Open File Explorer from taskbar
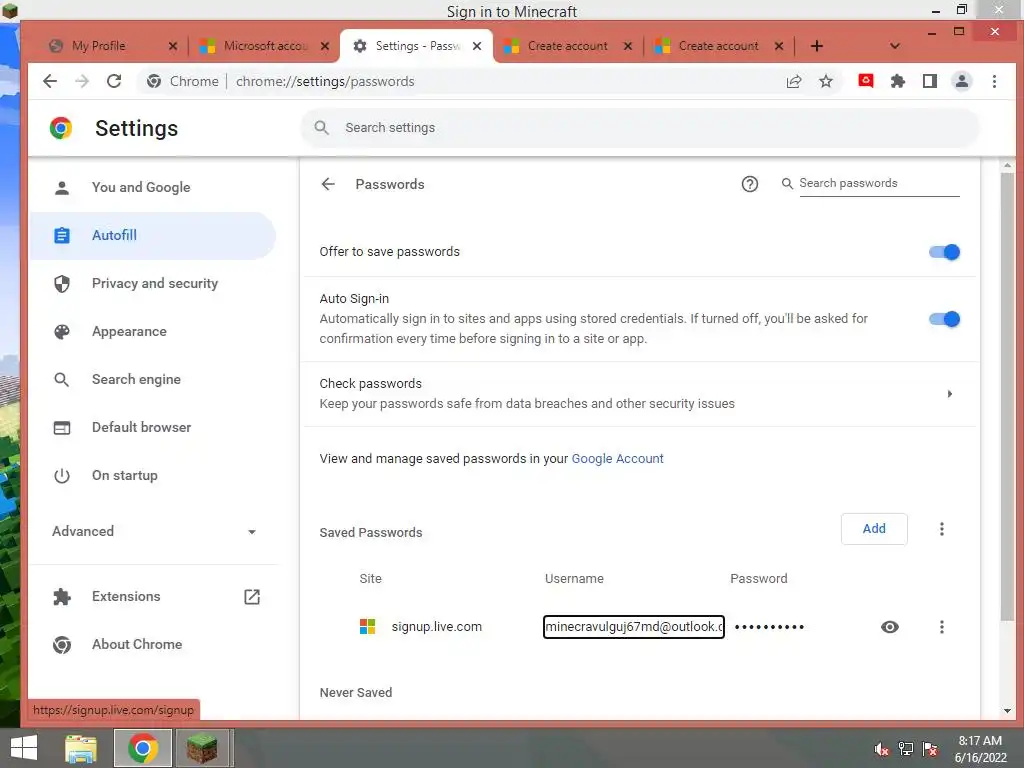 pyautogui.click(x=81, y=748)
